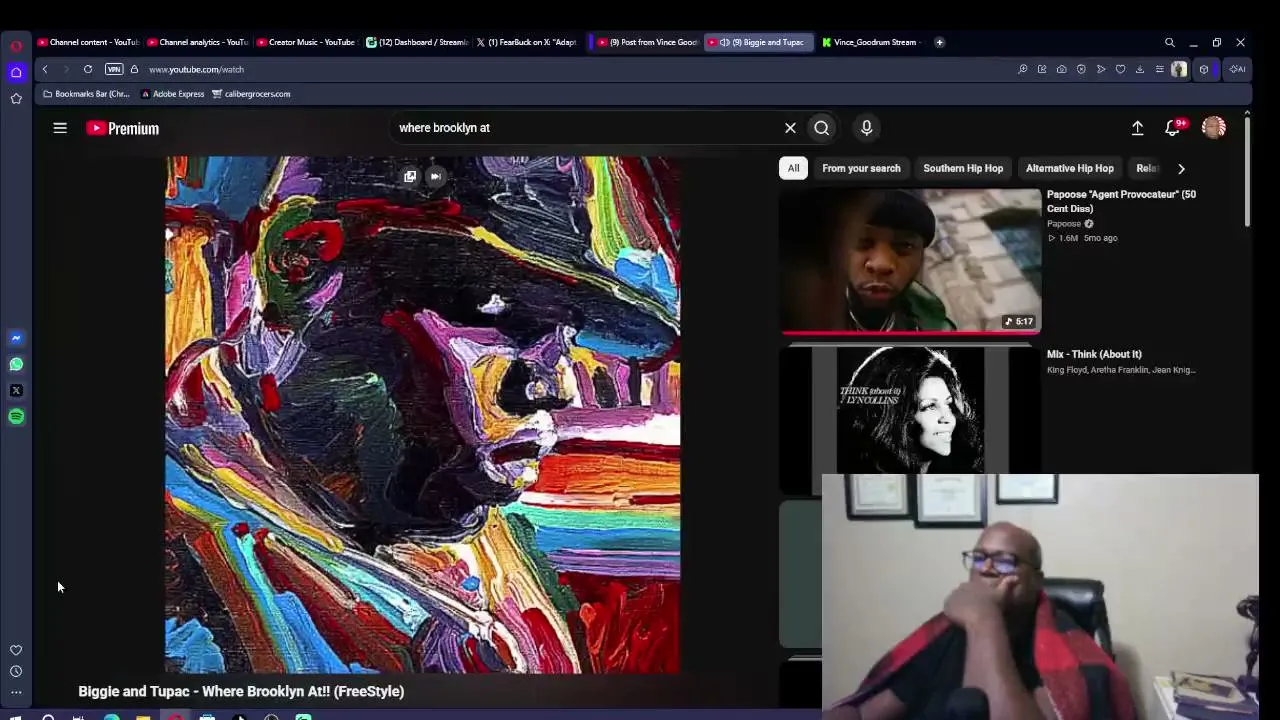Select the 'All' filter chip
The image size is (1280, 720).
[x=793, y=168]
